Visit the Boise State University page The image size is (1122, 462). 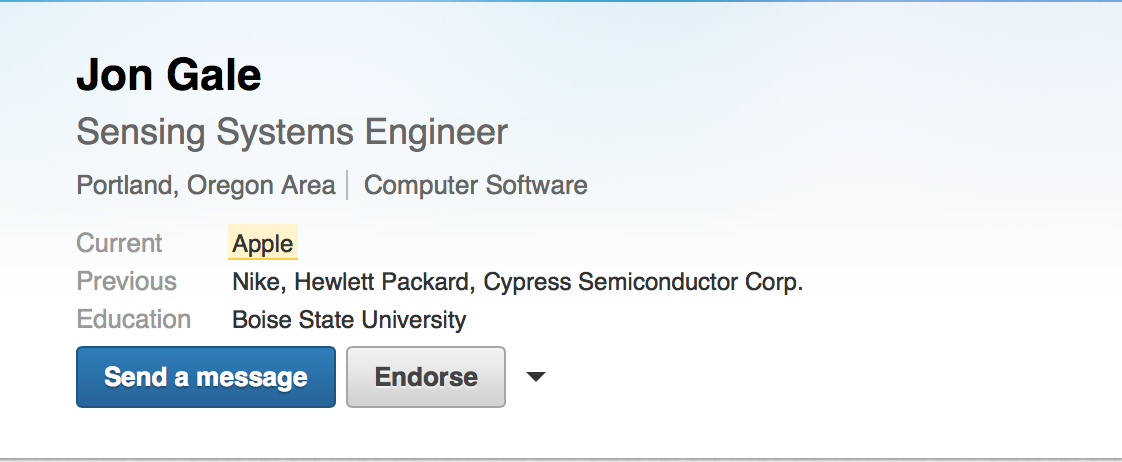click(349, 320)
